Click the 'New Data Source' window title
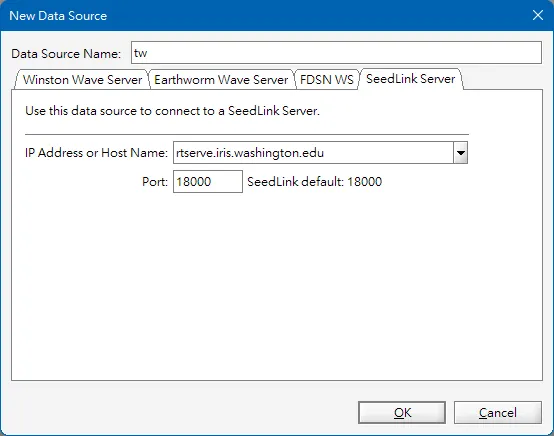 [58, 16]
